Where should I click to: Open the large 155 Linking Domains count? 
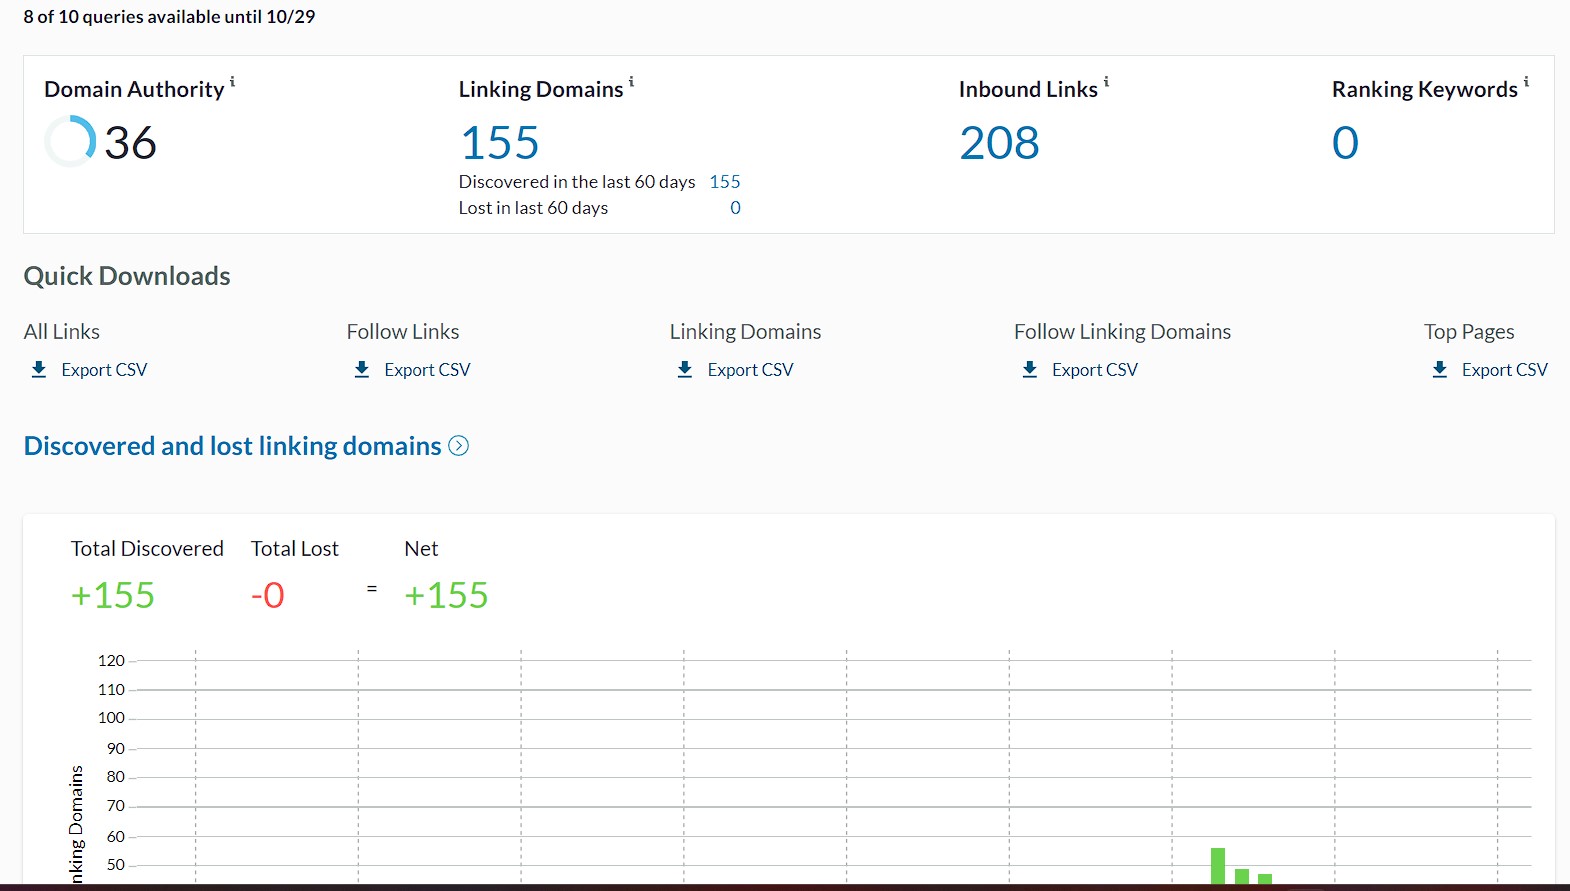499,143
